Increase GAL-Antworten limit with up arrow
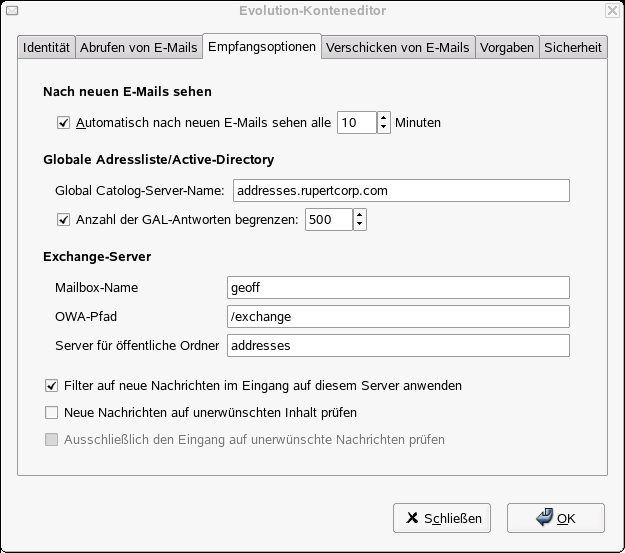This screenshot has height=553, width=625. (x=360, y=215)
